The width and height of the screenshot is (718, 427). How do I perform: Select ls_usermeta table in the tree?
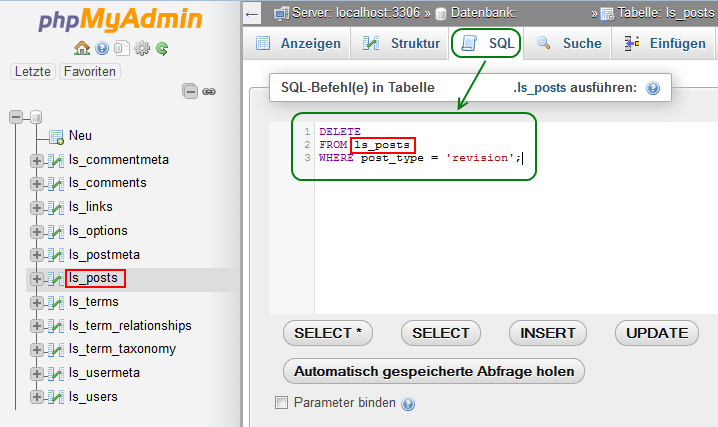pyautogui.click(x=104, y=373)
